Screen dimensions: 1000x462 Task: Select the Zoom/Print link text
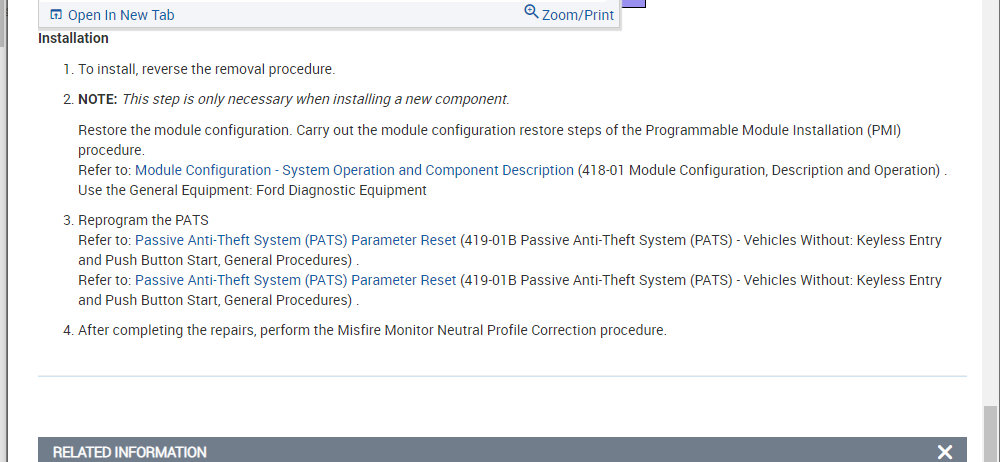tap(578, 15)
